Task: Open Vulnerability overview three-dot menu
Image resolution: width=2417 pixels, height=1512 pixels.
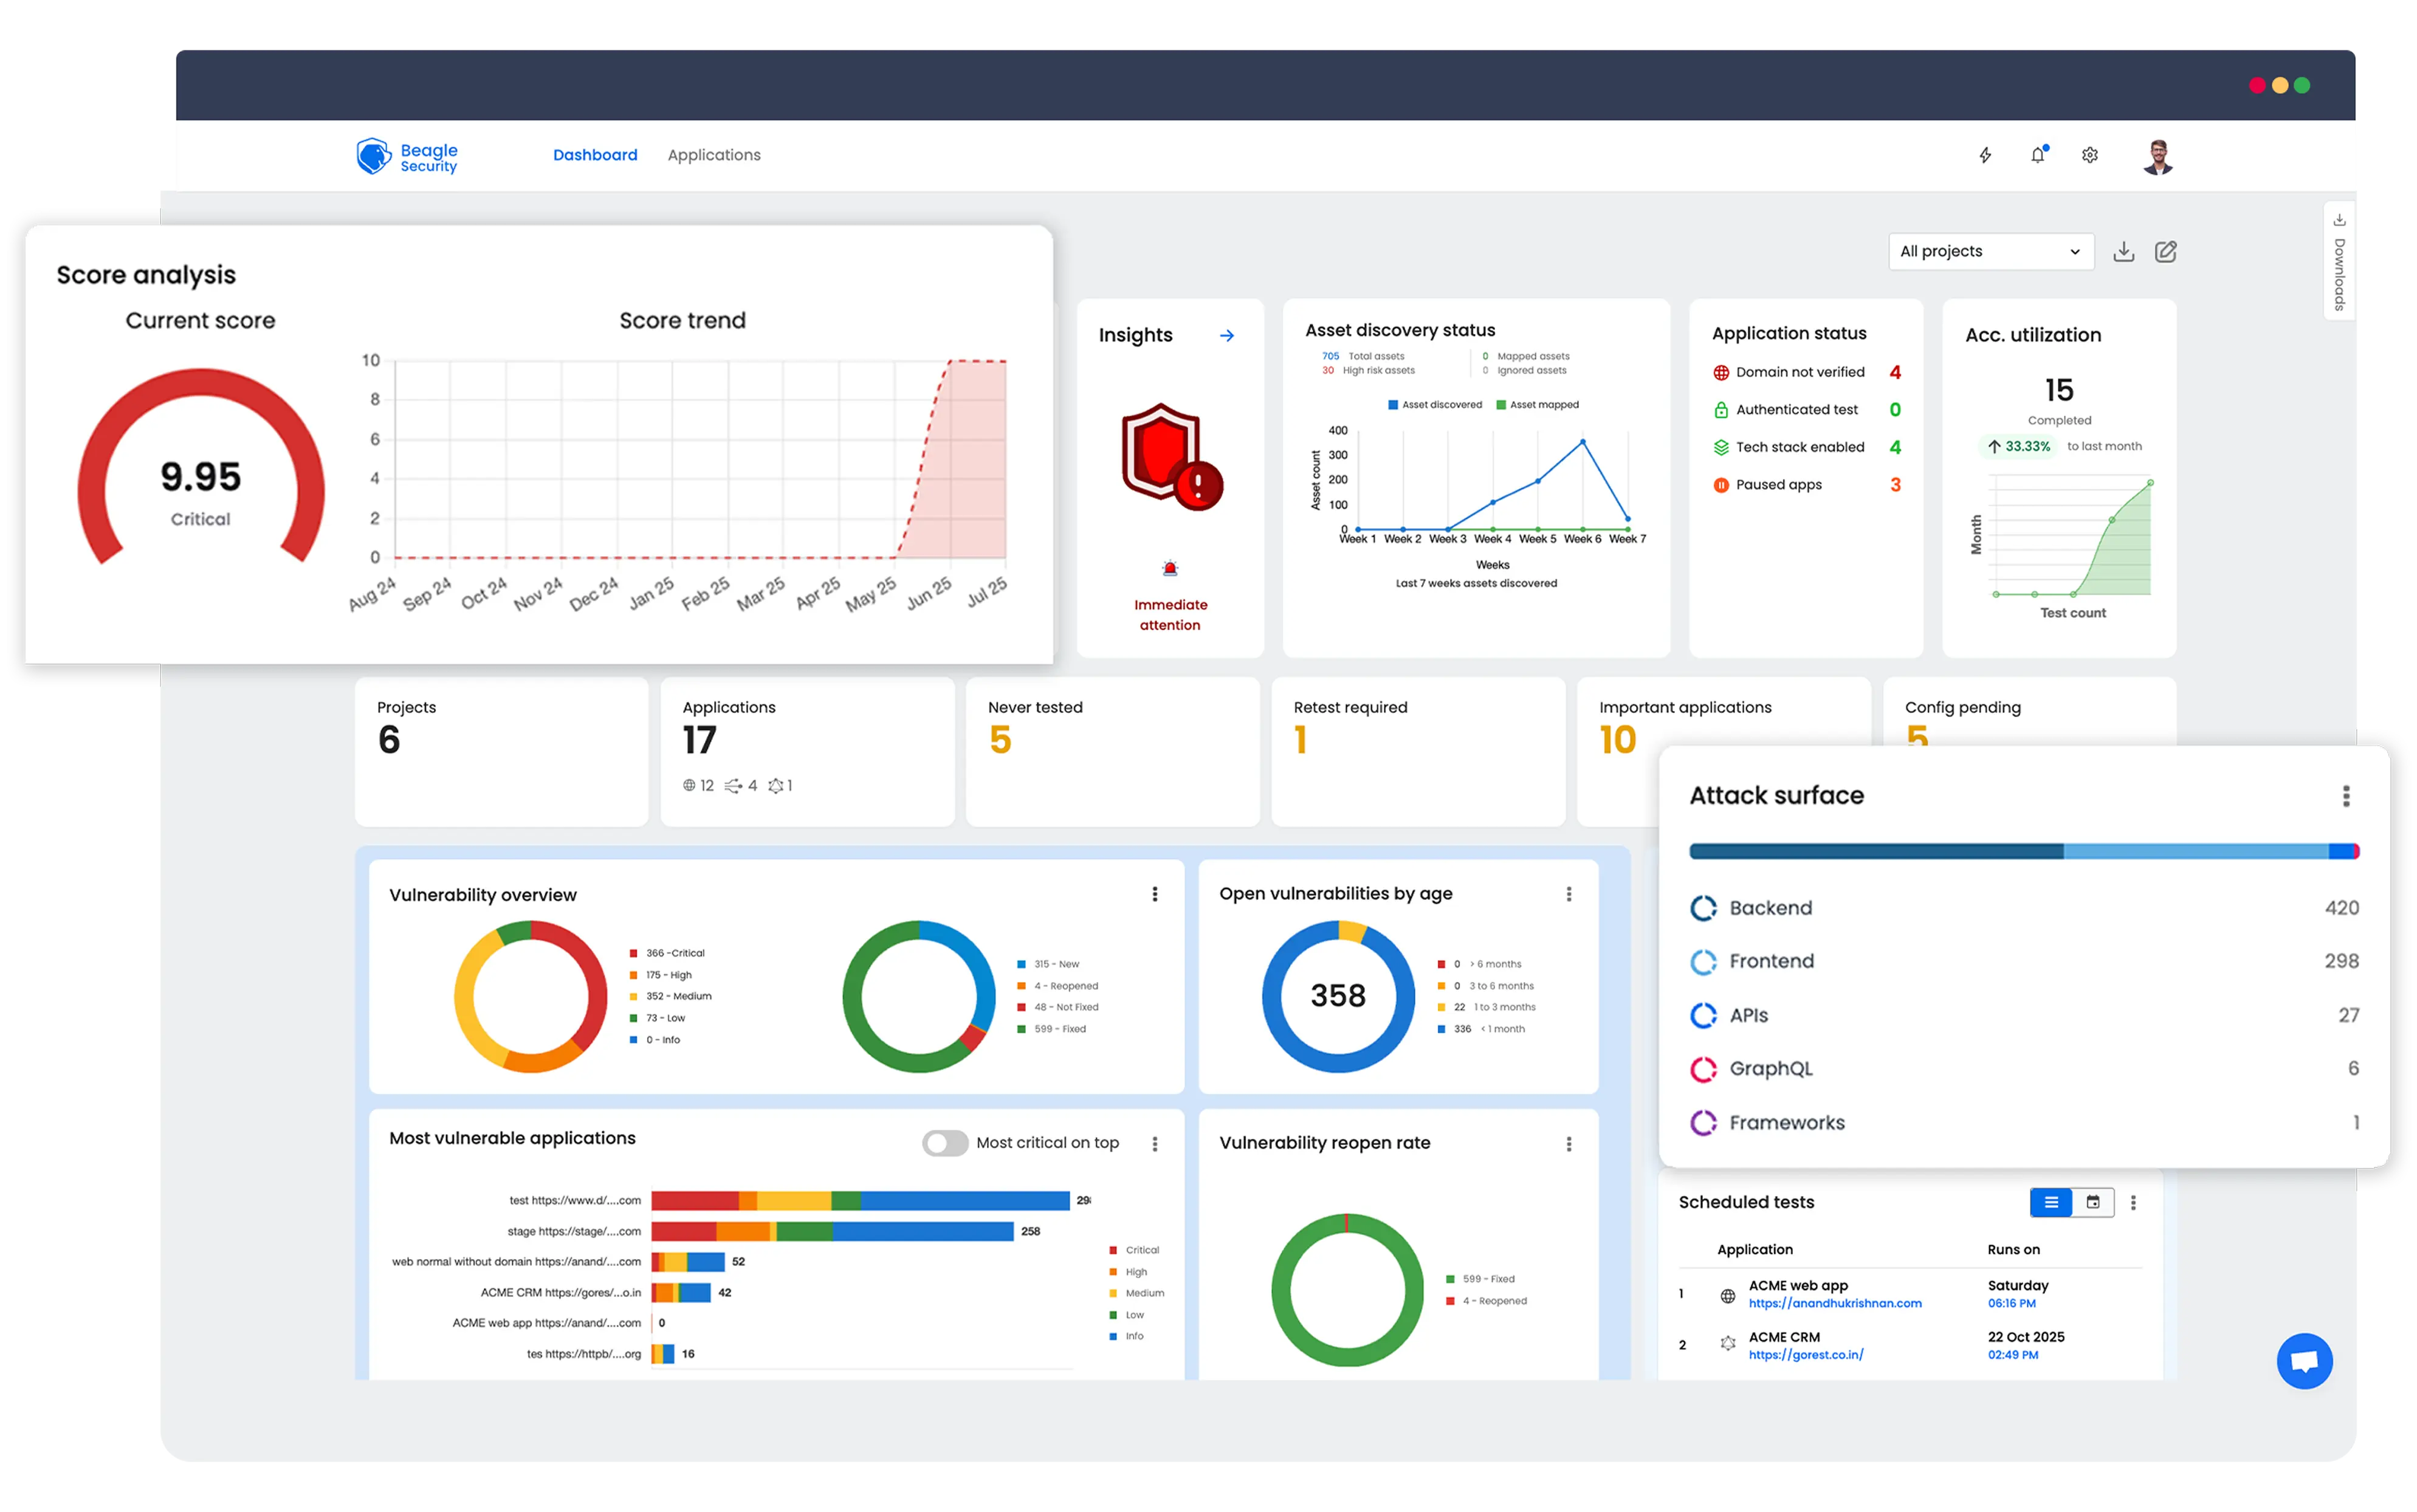Action: tap(1155, 894)
